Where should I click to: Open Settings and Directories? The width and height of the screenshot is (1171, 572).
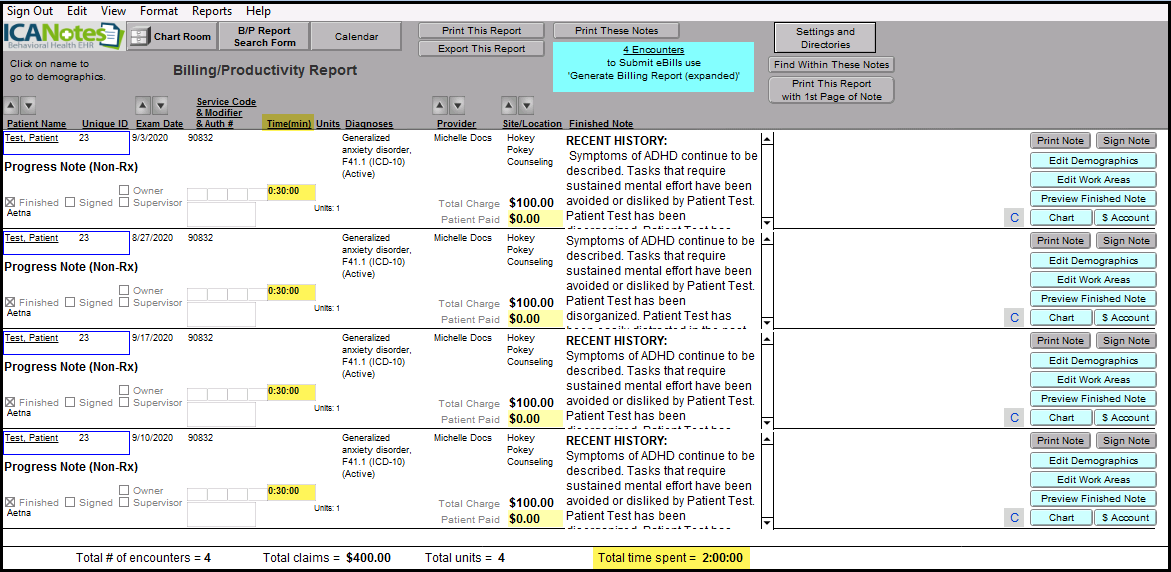824,38
